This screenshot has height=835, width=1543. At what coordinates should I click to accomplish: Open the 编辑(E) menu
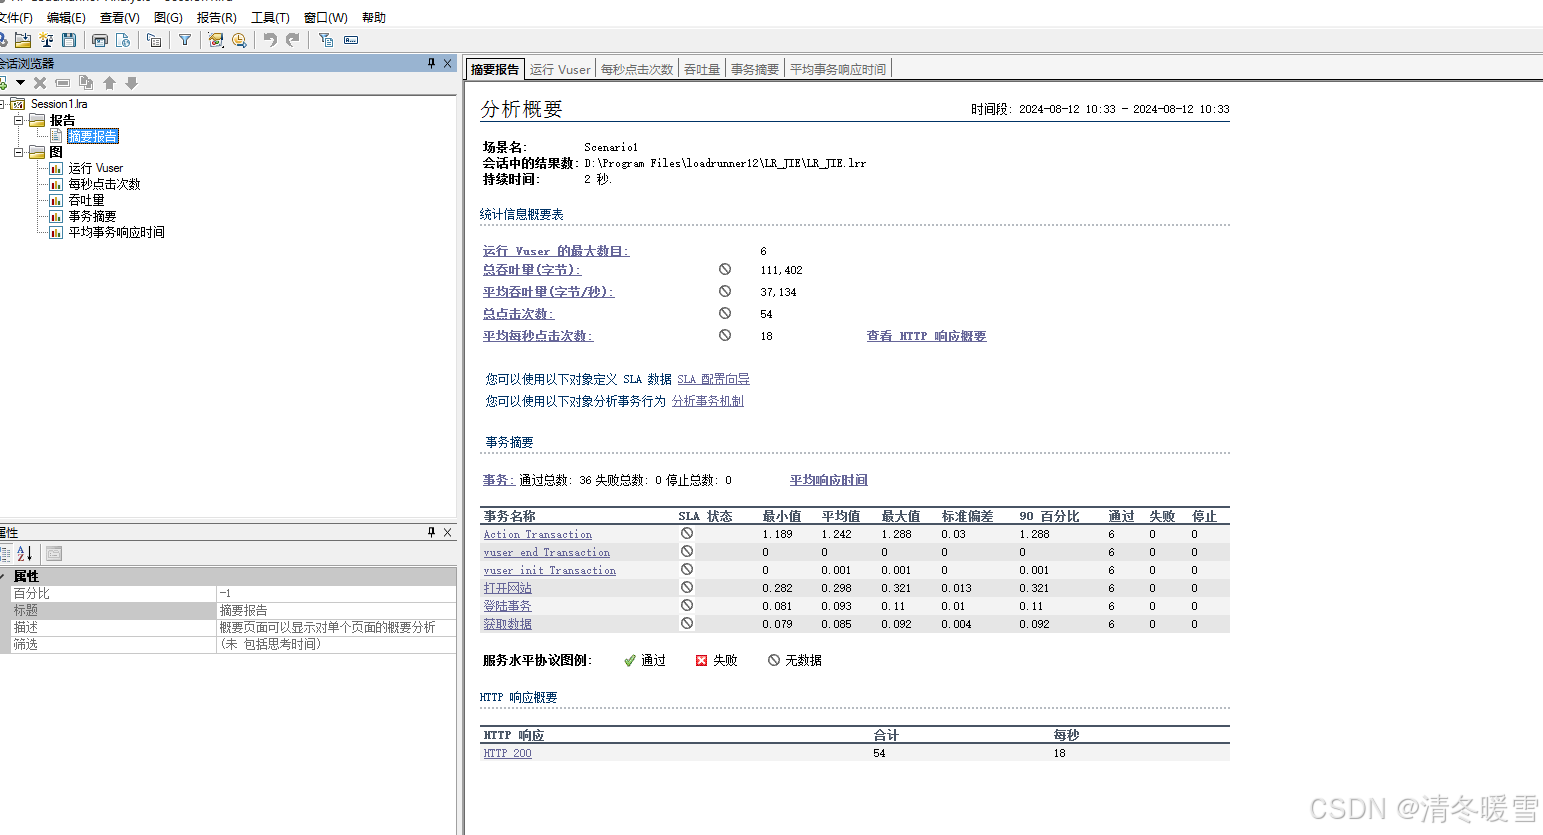(x=66, y=17)
